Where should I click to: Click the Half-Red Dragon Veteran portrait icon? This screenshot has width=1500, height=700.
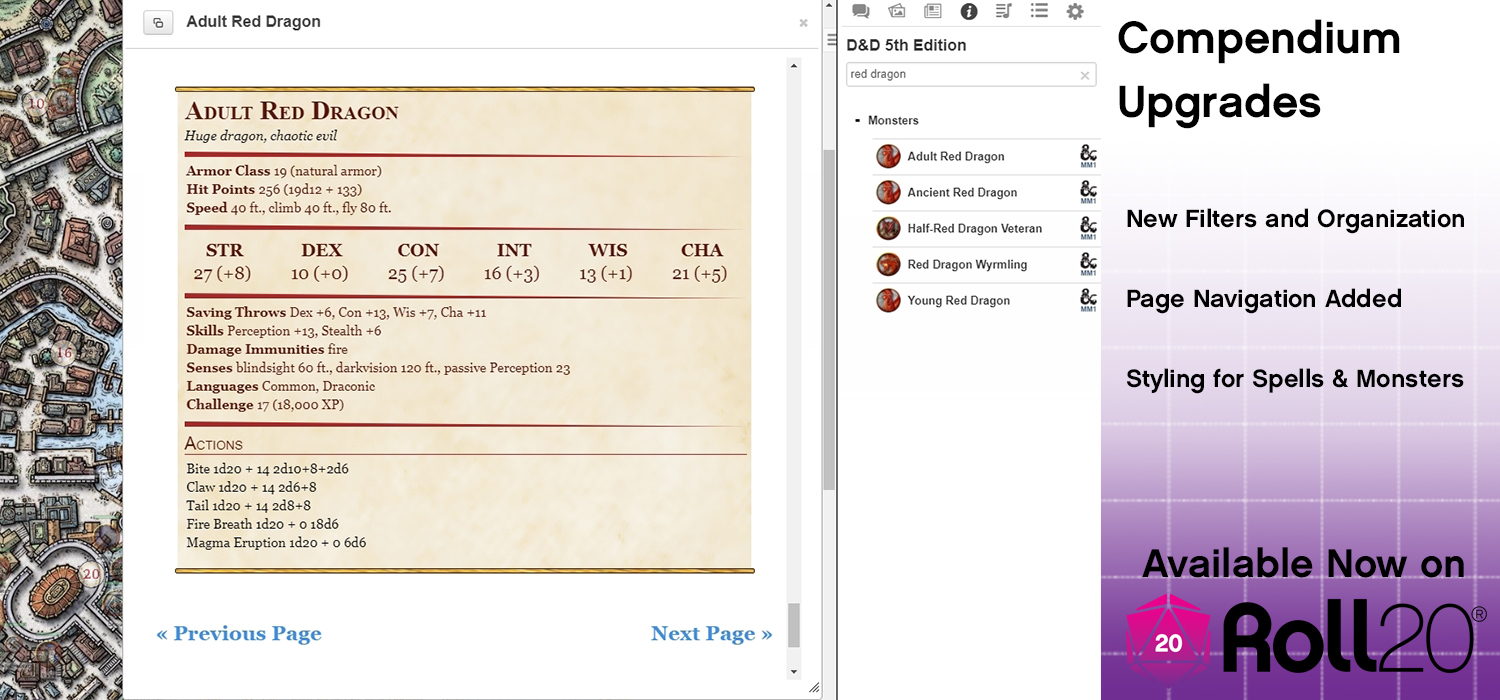click(888, 228)
